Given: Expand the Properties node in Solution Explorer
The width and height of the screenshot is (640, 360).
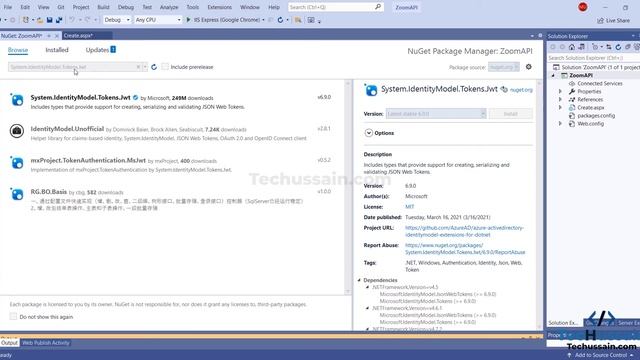Looking at the screenshot, I should click(560, 91).
